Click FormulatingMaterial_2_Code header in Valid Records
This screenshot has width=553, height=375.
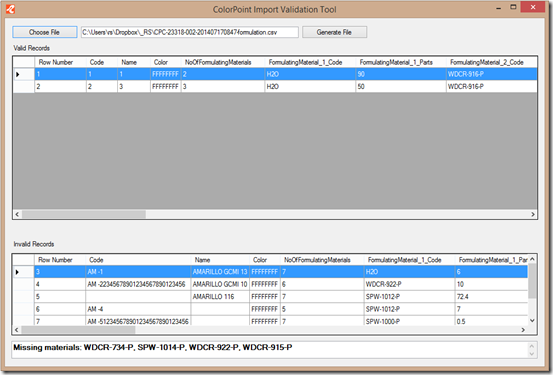click(491, 62)
